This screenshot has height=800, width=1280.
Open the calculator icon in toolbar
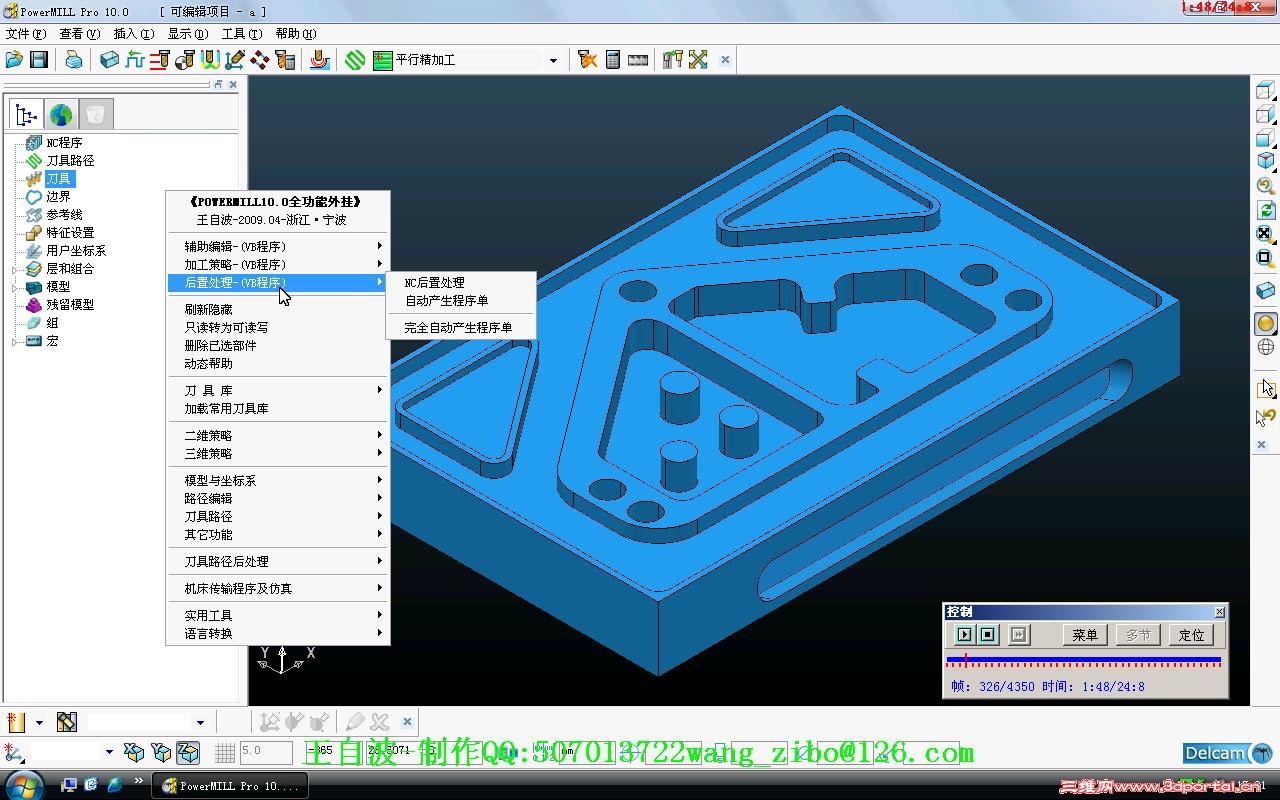pos(613,60)
